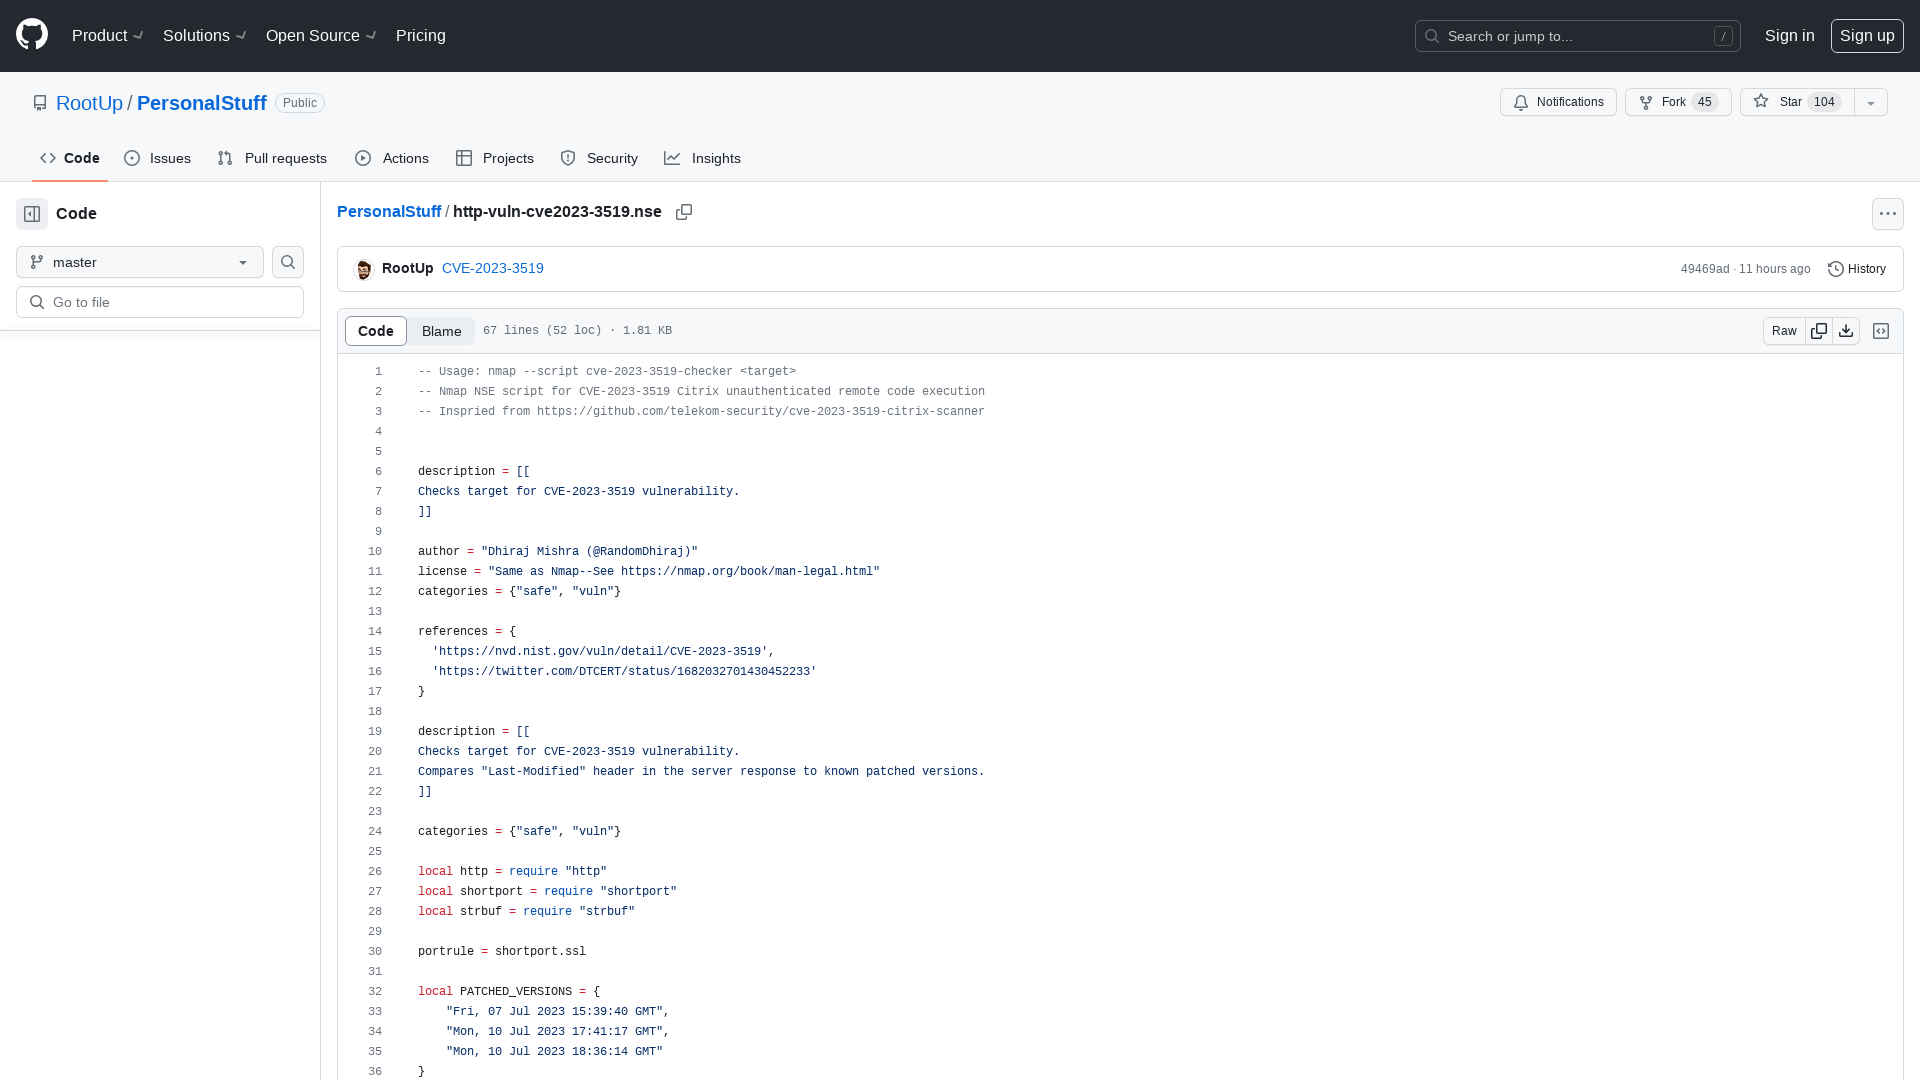Go to the Pricing page
Image resolution: width=1920 pixels, height=1080 pixels.
tap(421, 36)
